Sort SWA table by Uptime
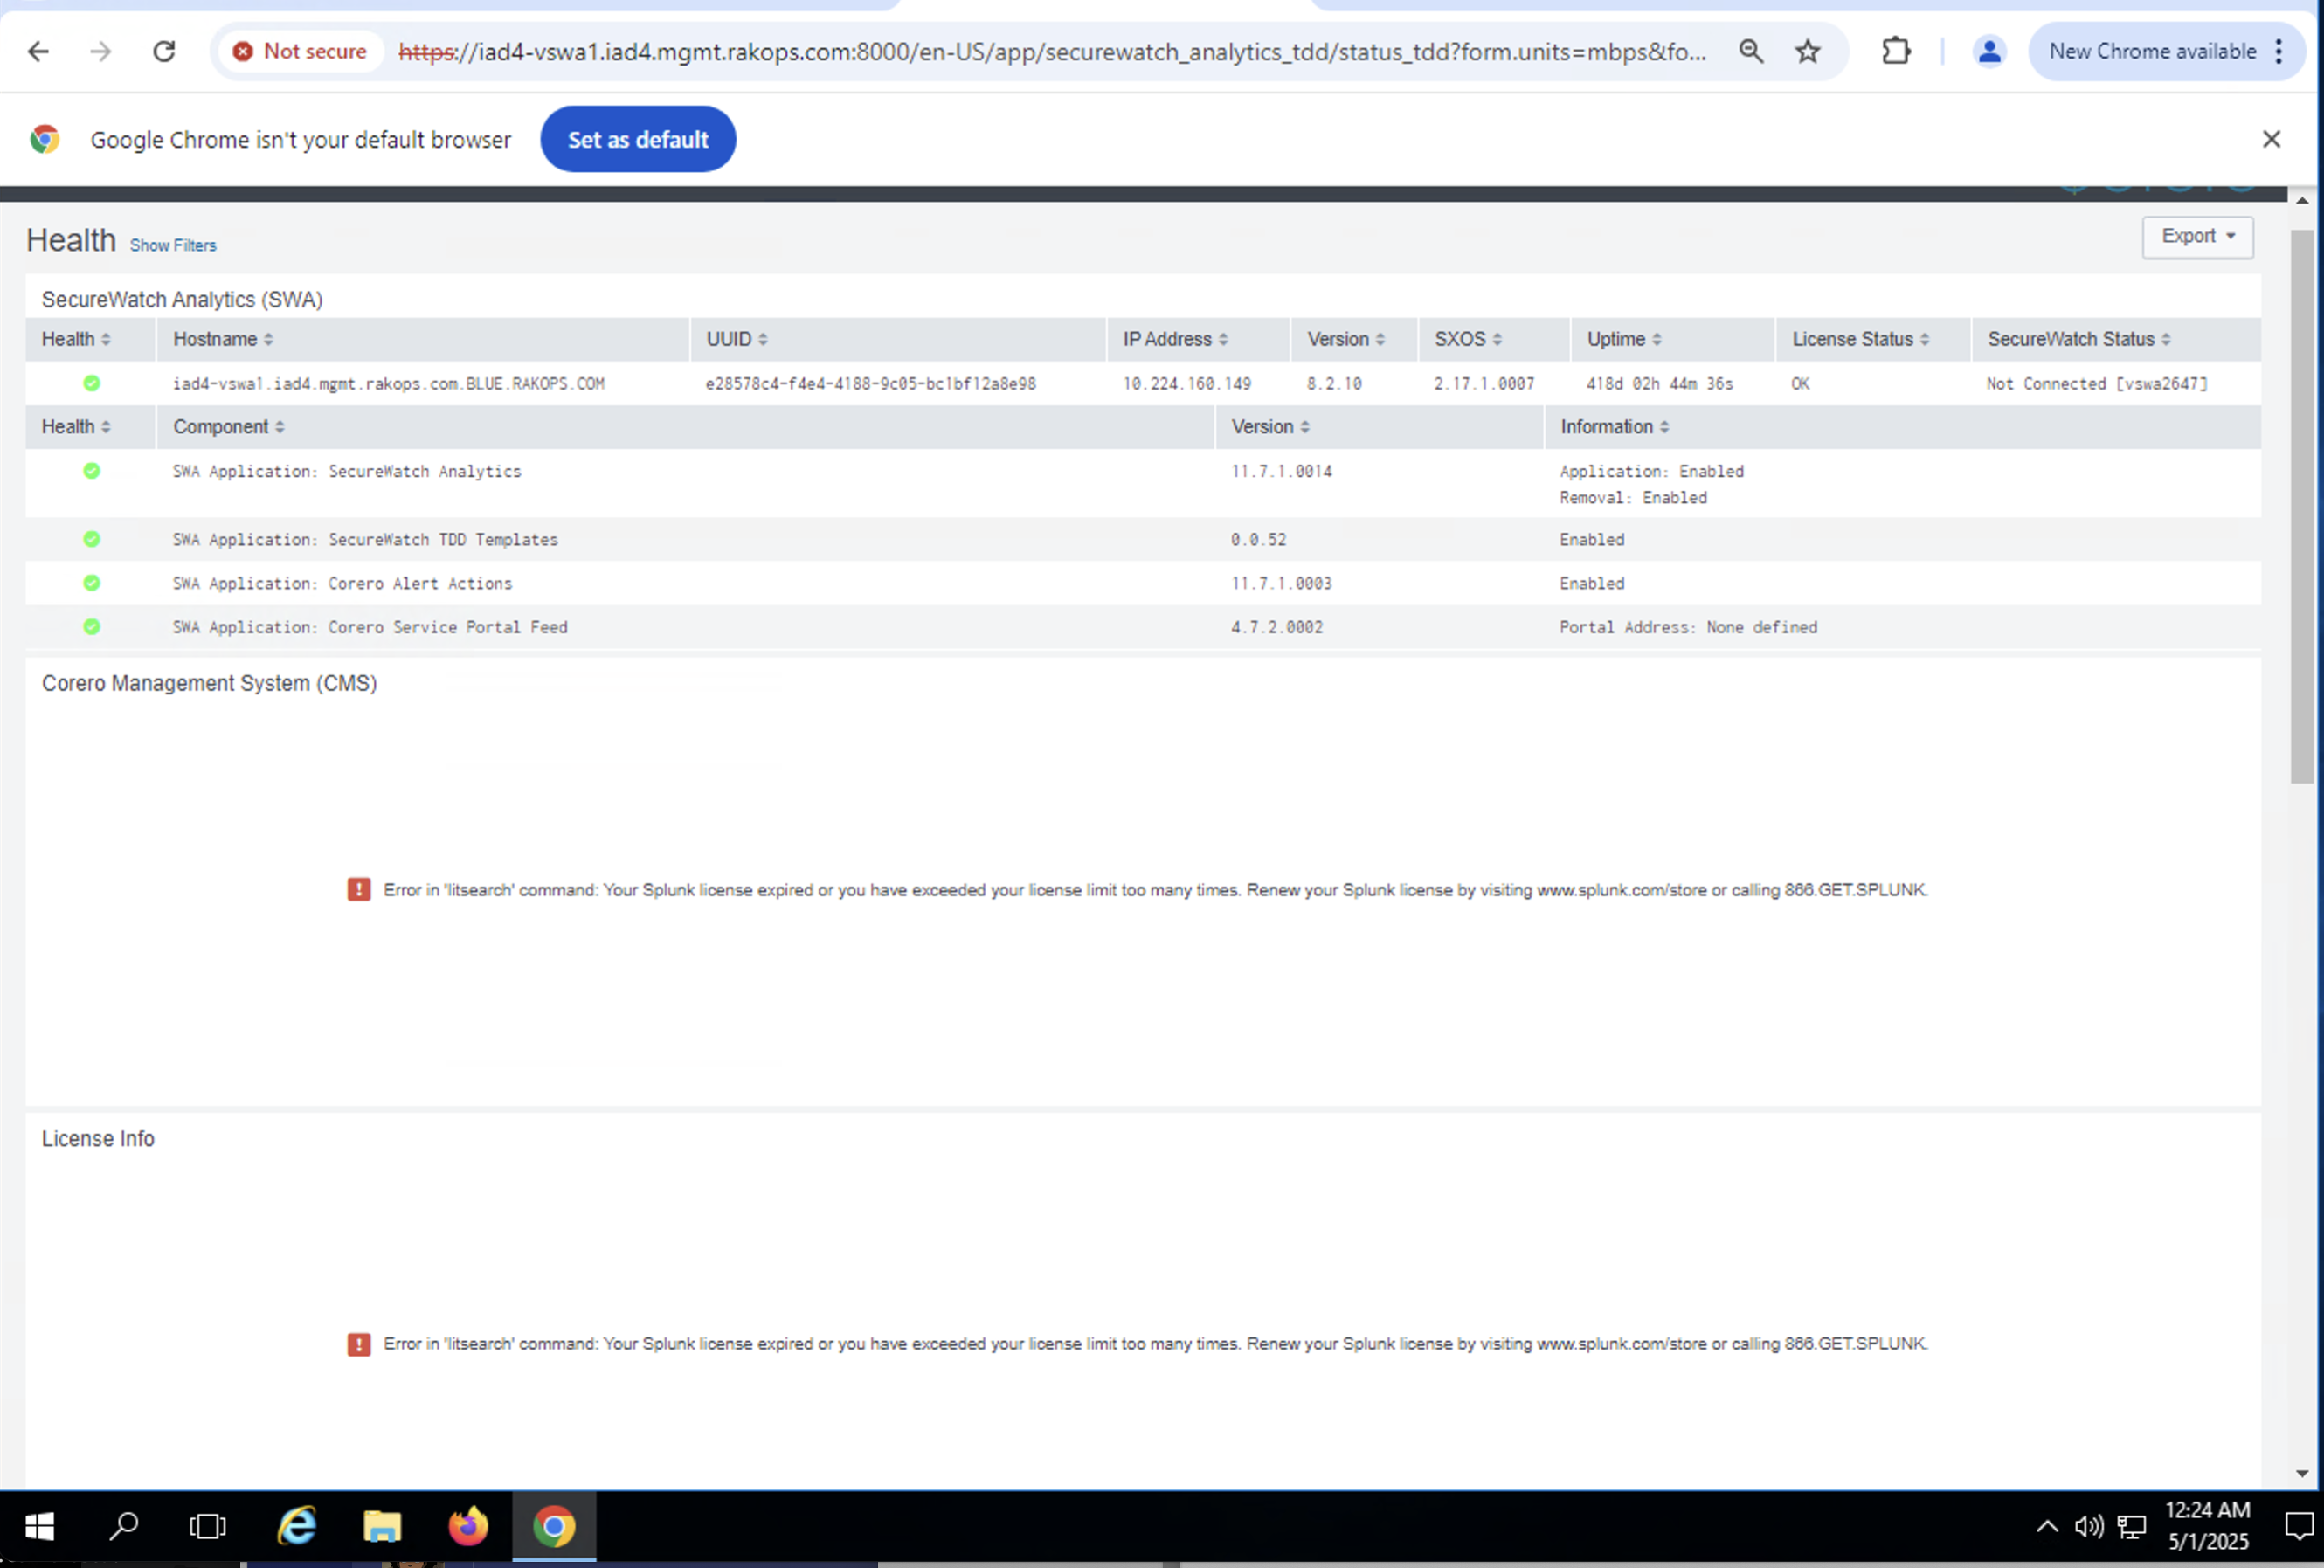This screenshot has height=1568, width=2324. coord(1624,339)
